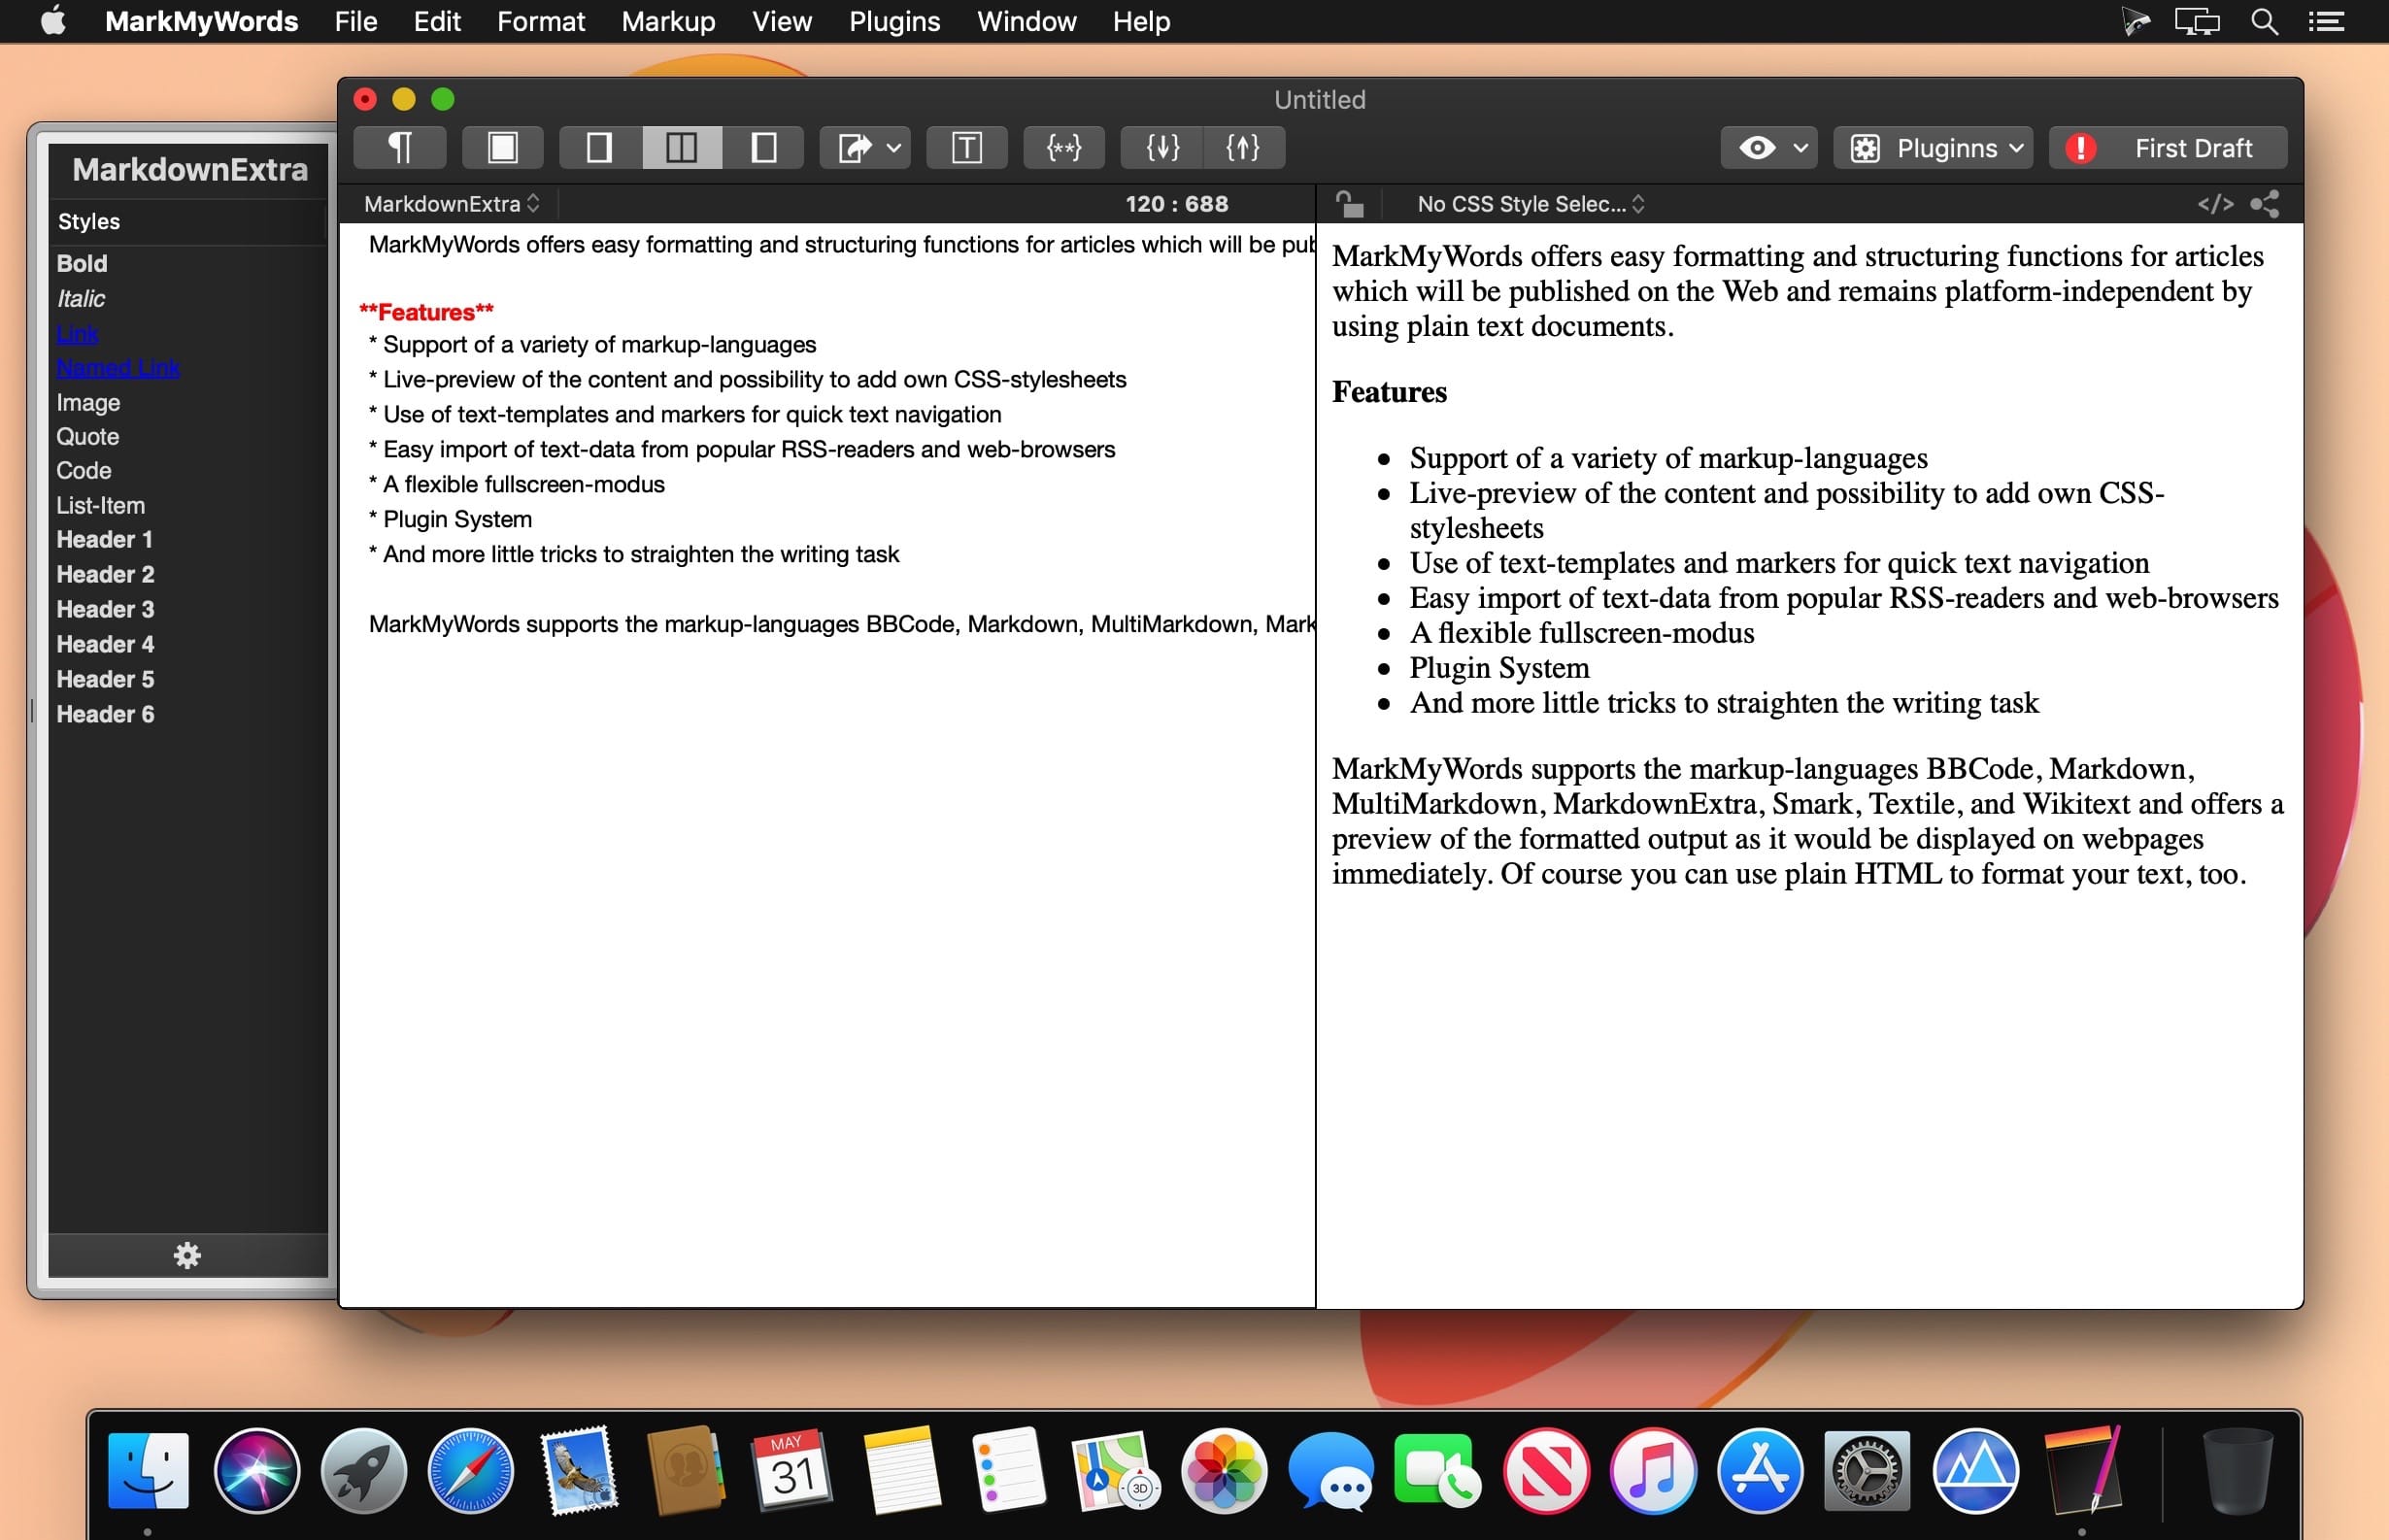Click the share icon in preview header
Viewport: 2389px width, 1540px height.
[x=2264, y=204]
